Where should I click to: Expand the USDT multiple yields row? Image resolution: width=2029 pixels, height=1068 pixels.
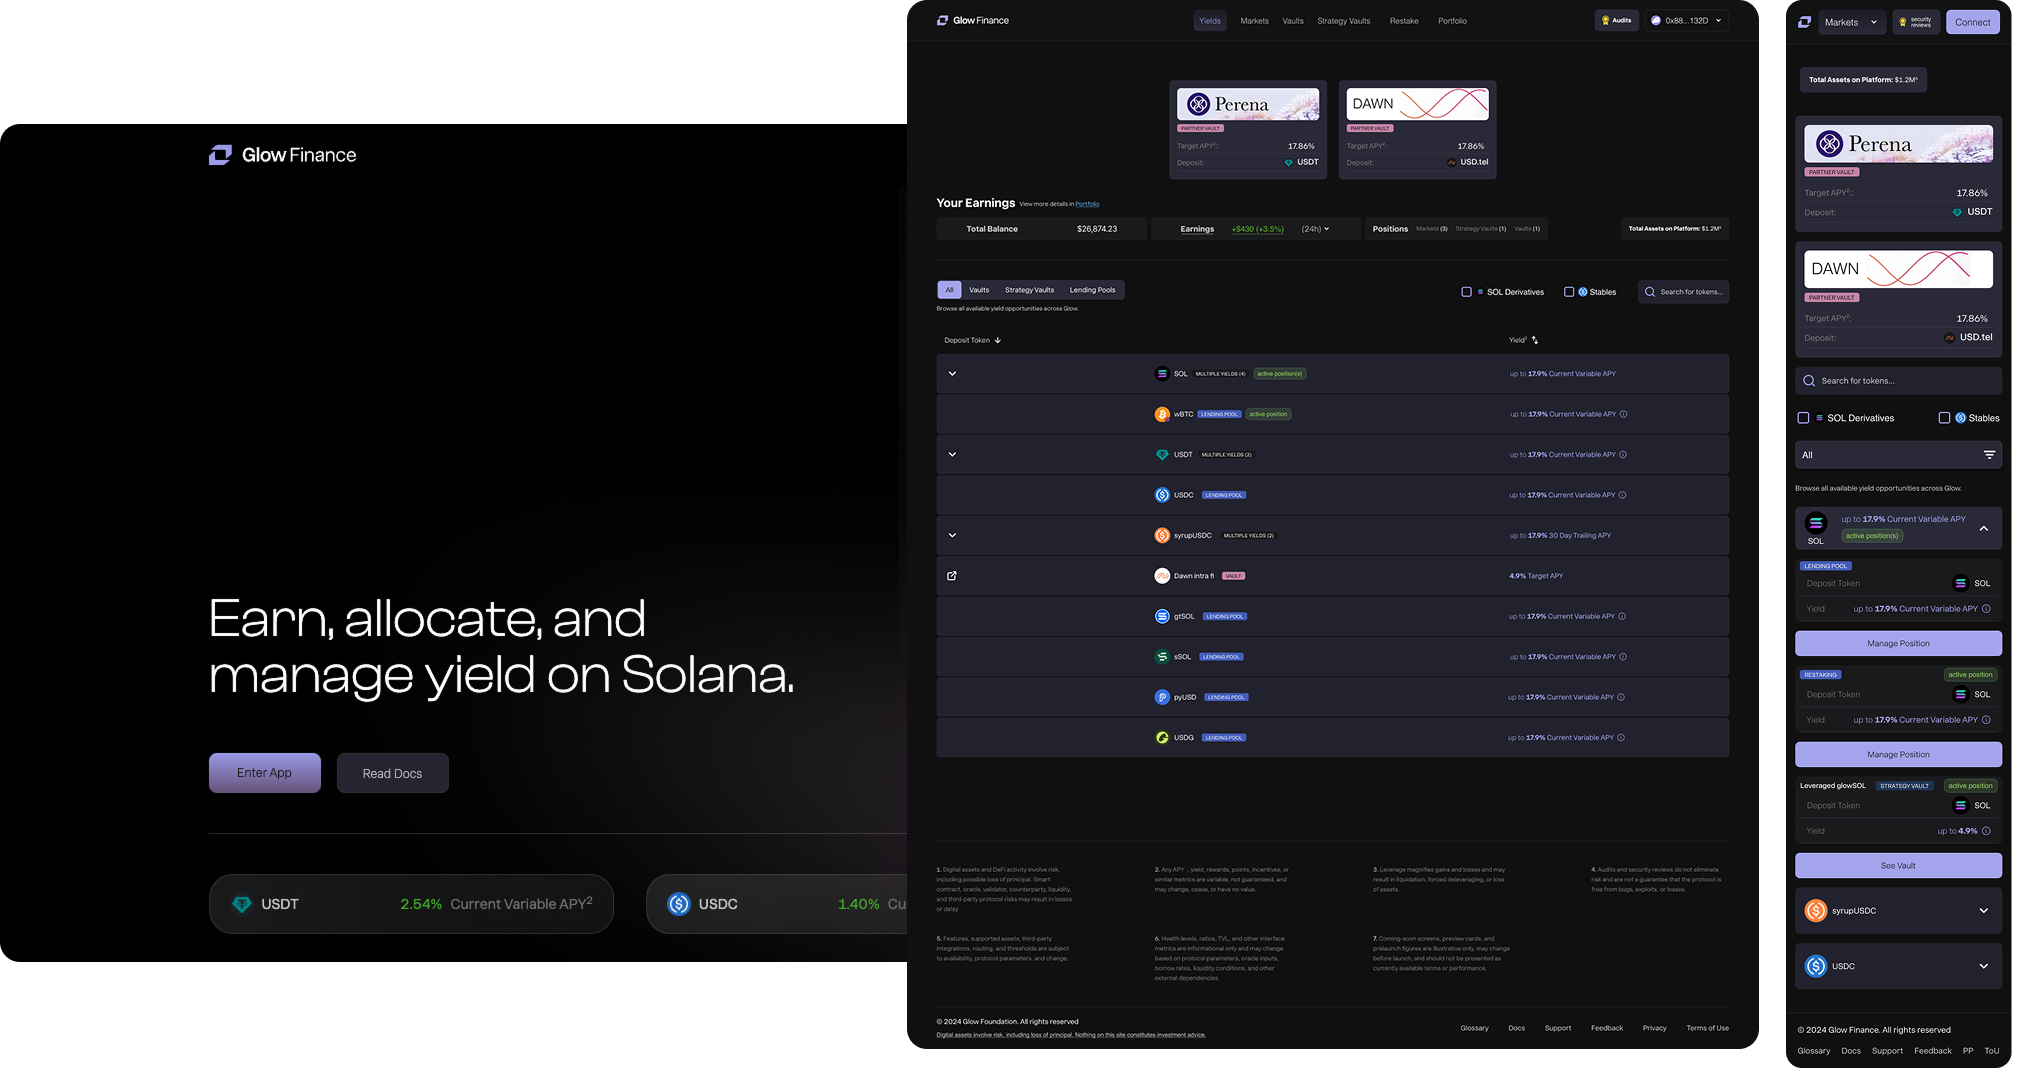952,455
